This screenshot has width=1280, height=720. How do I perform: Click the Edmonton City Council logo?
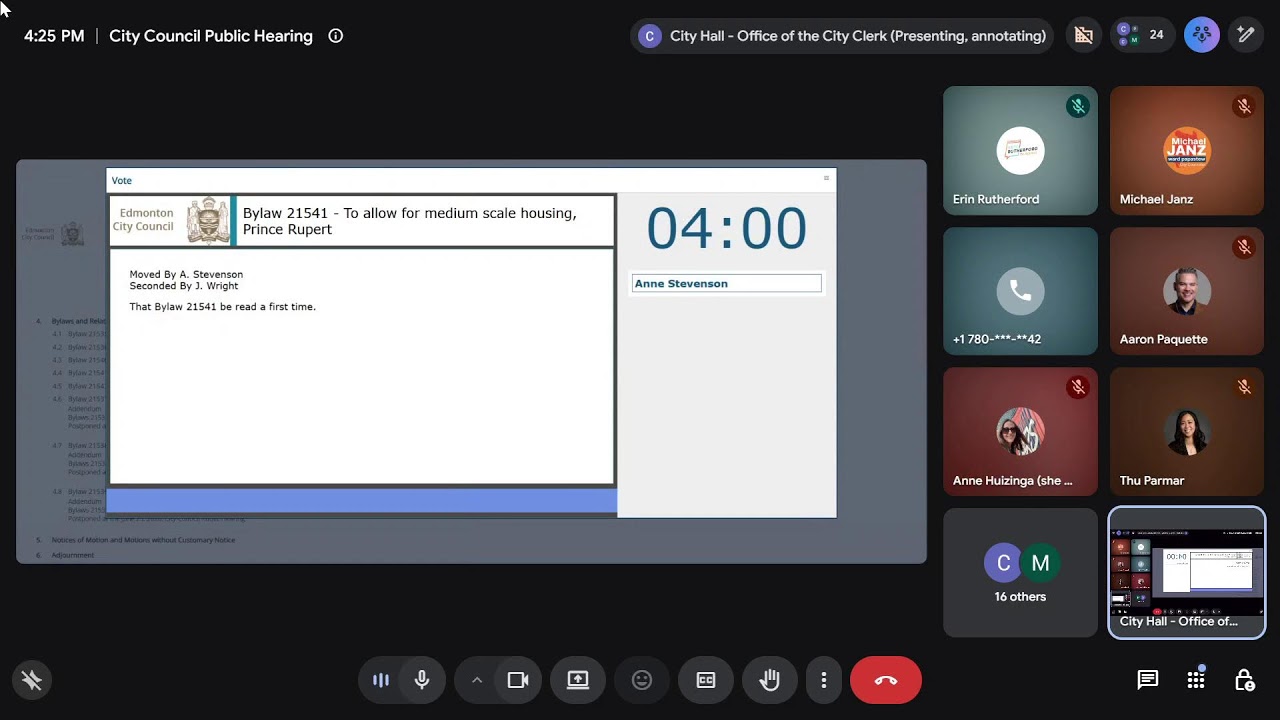[170, 221]
